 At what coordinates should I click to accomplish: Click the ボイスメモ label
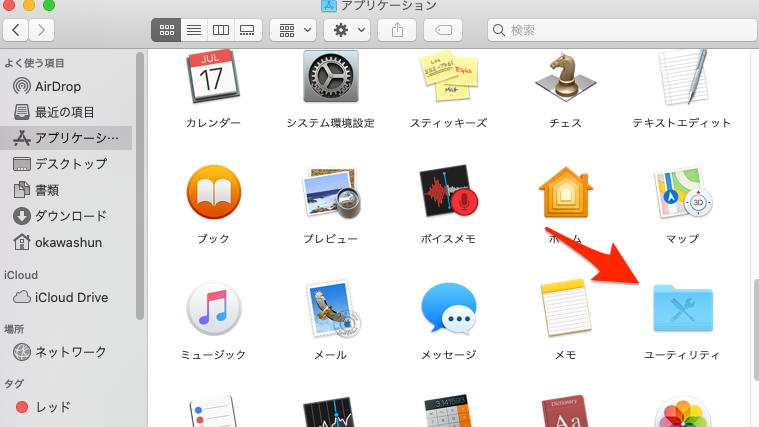[x=449, y=239]
